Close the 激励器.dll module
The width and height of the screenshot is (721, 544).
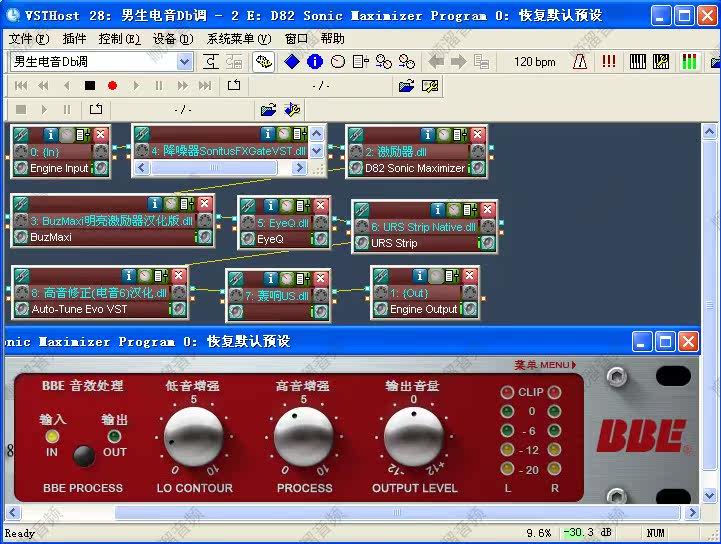tap(478, 134)
